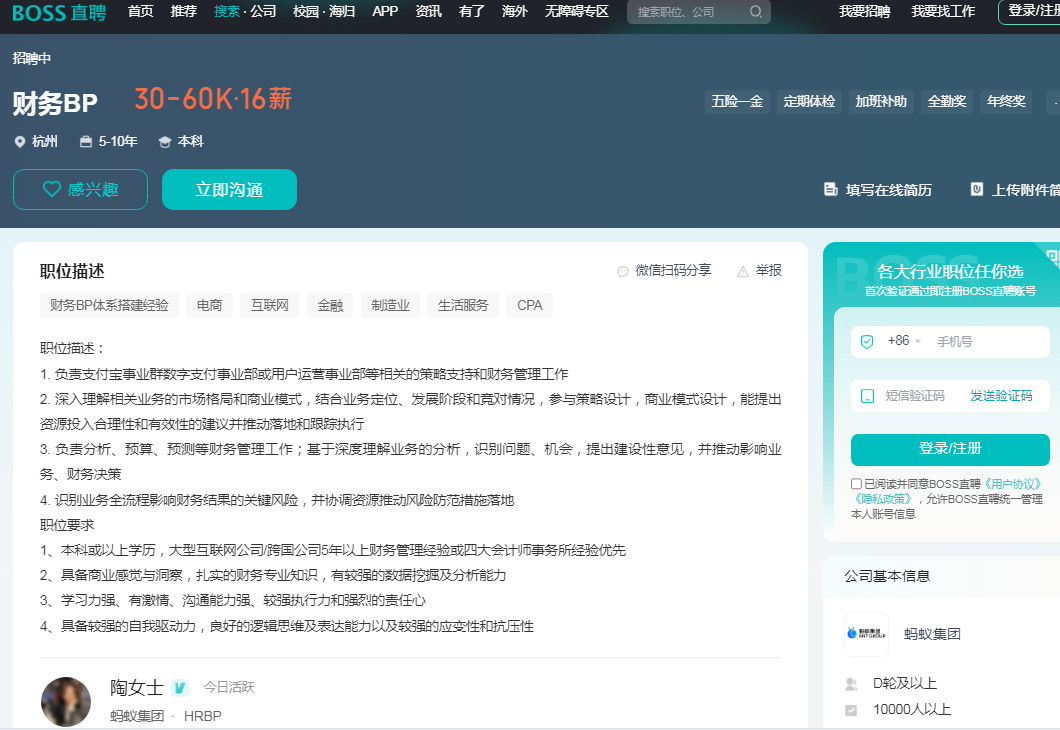Click the teal 登录/注册 submit button
This screenshot has width=1060, height=730.
950,449
